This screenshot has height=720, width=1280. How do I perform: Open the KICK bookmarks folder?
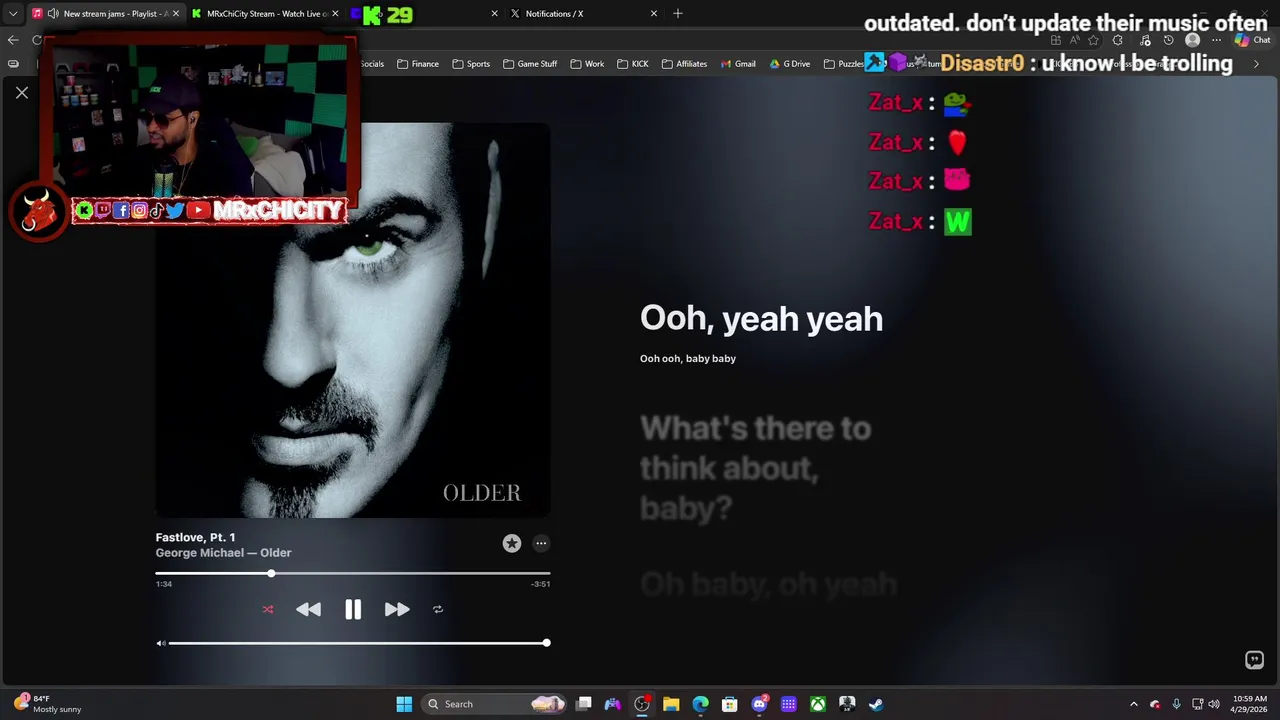tap(633, 64)
